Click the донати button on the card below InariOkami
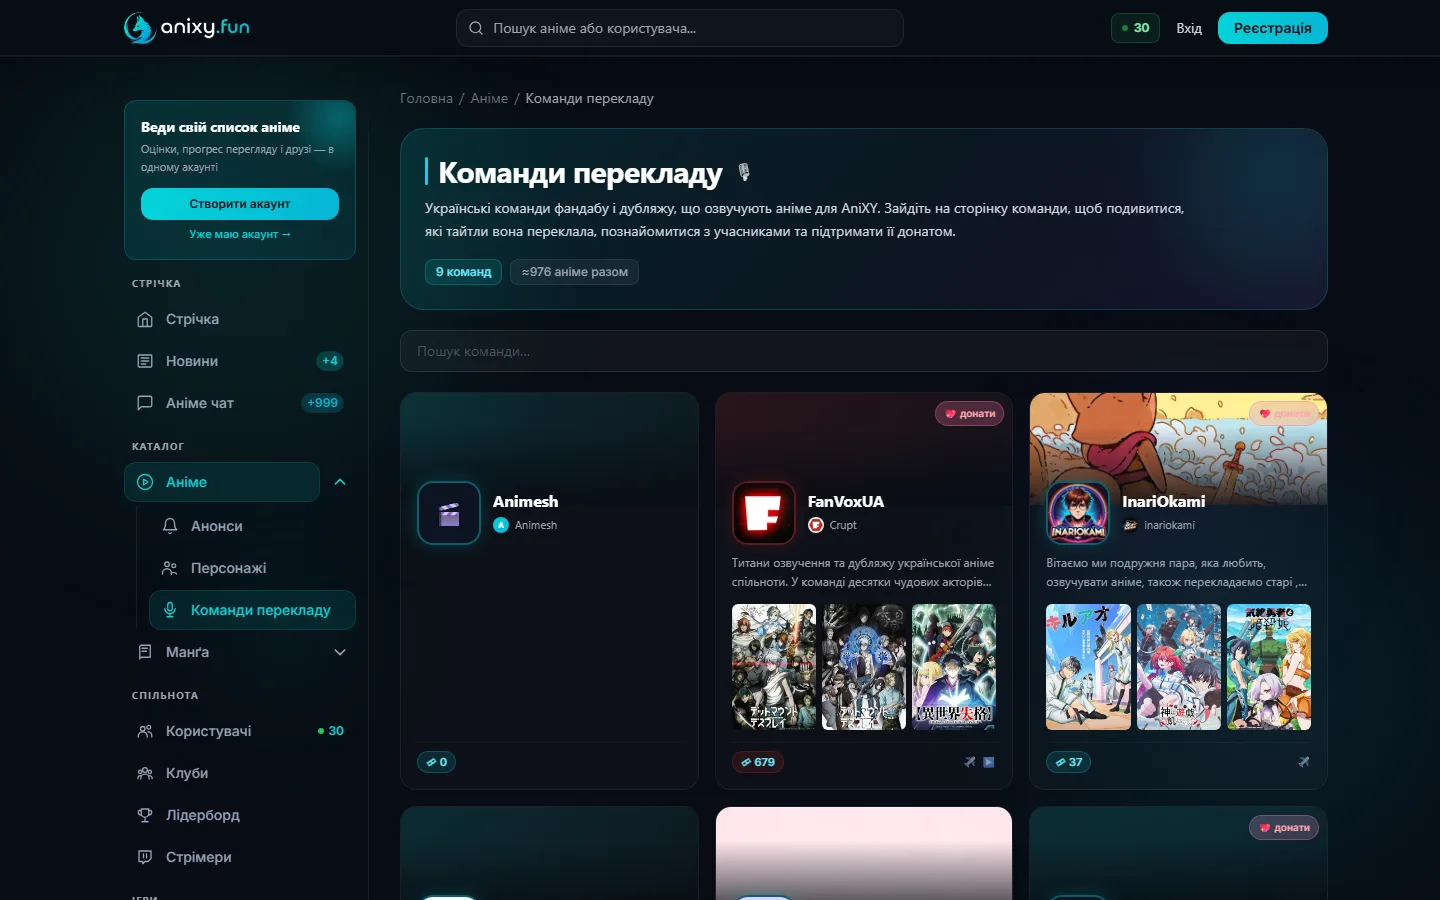 pos(1284,828)
